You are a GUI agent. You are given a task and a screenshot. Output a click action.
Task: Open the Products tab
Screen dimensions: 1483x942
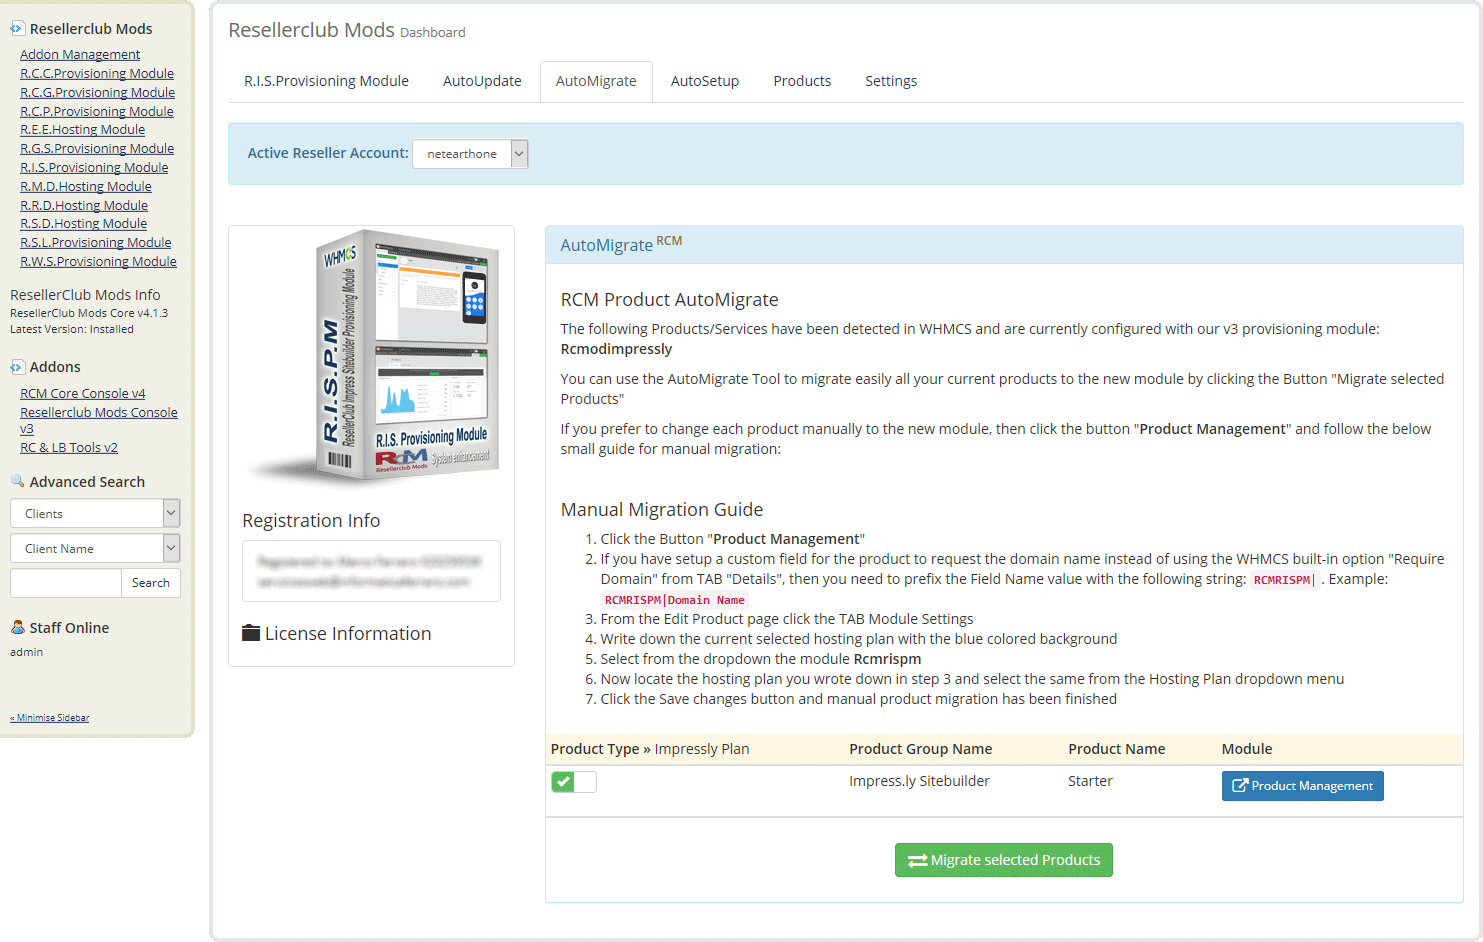coord(802,81)
